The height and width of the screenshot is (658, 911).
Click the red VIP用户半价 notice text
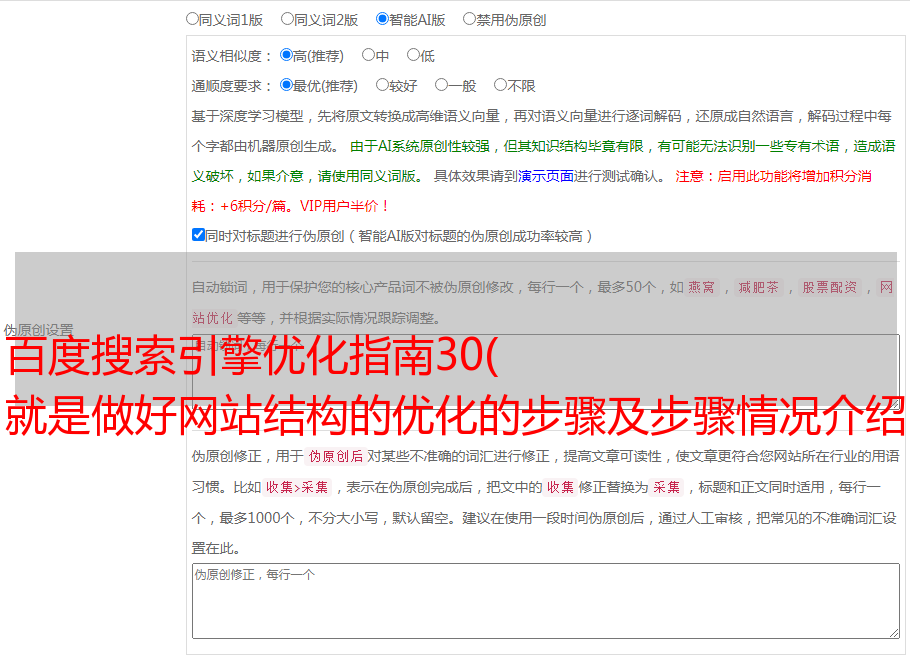(345, 206)
